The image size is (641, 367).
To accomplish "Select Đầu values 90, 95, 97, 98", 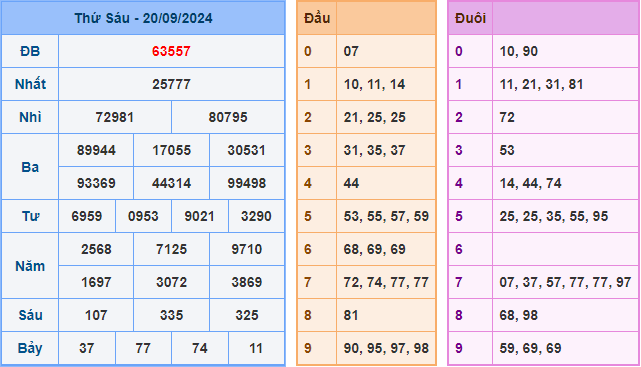I will pos(386,348).
